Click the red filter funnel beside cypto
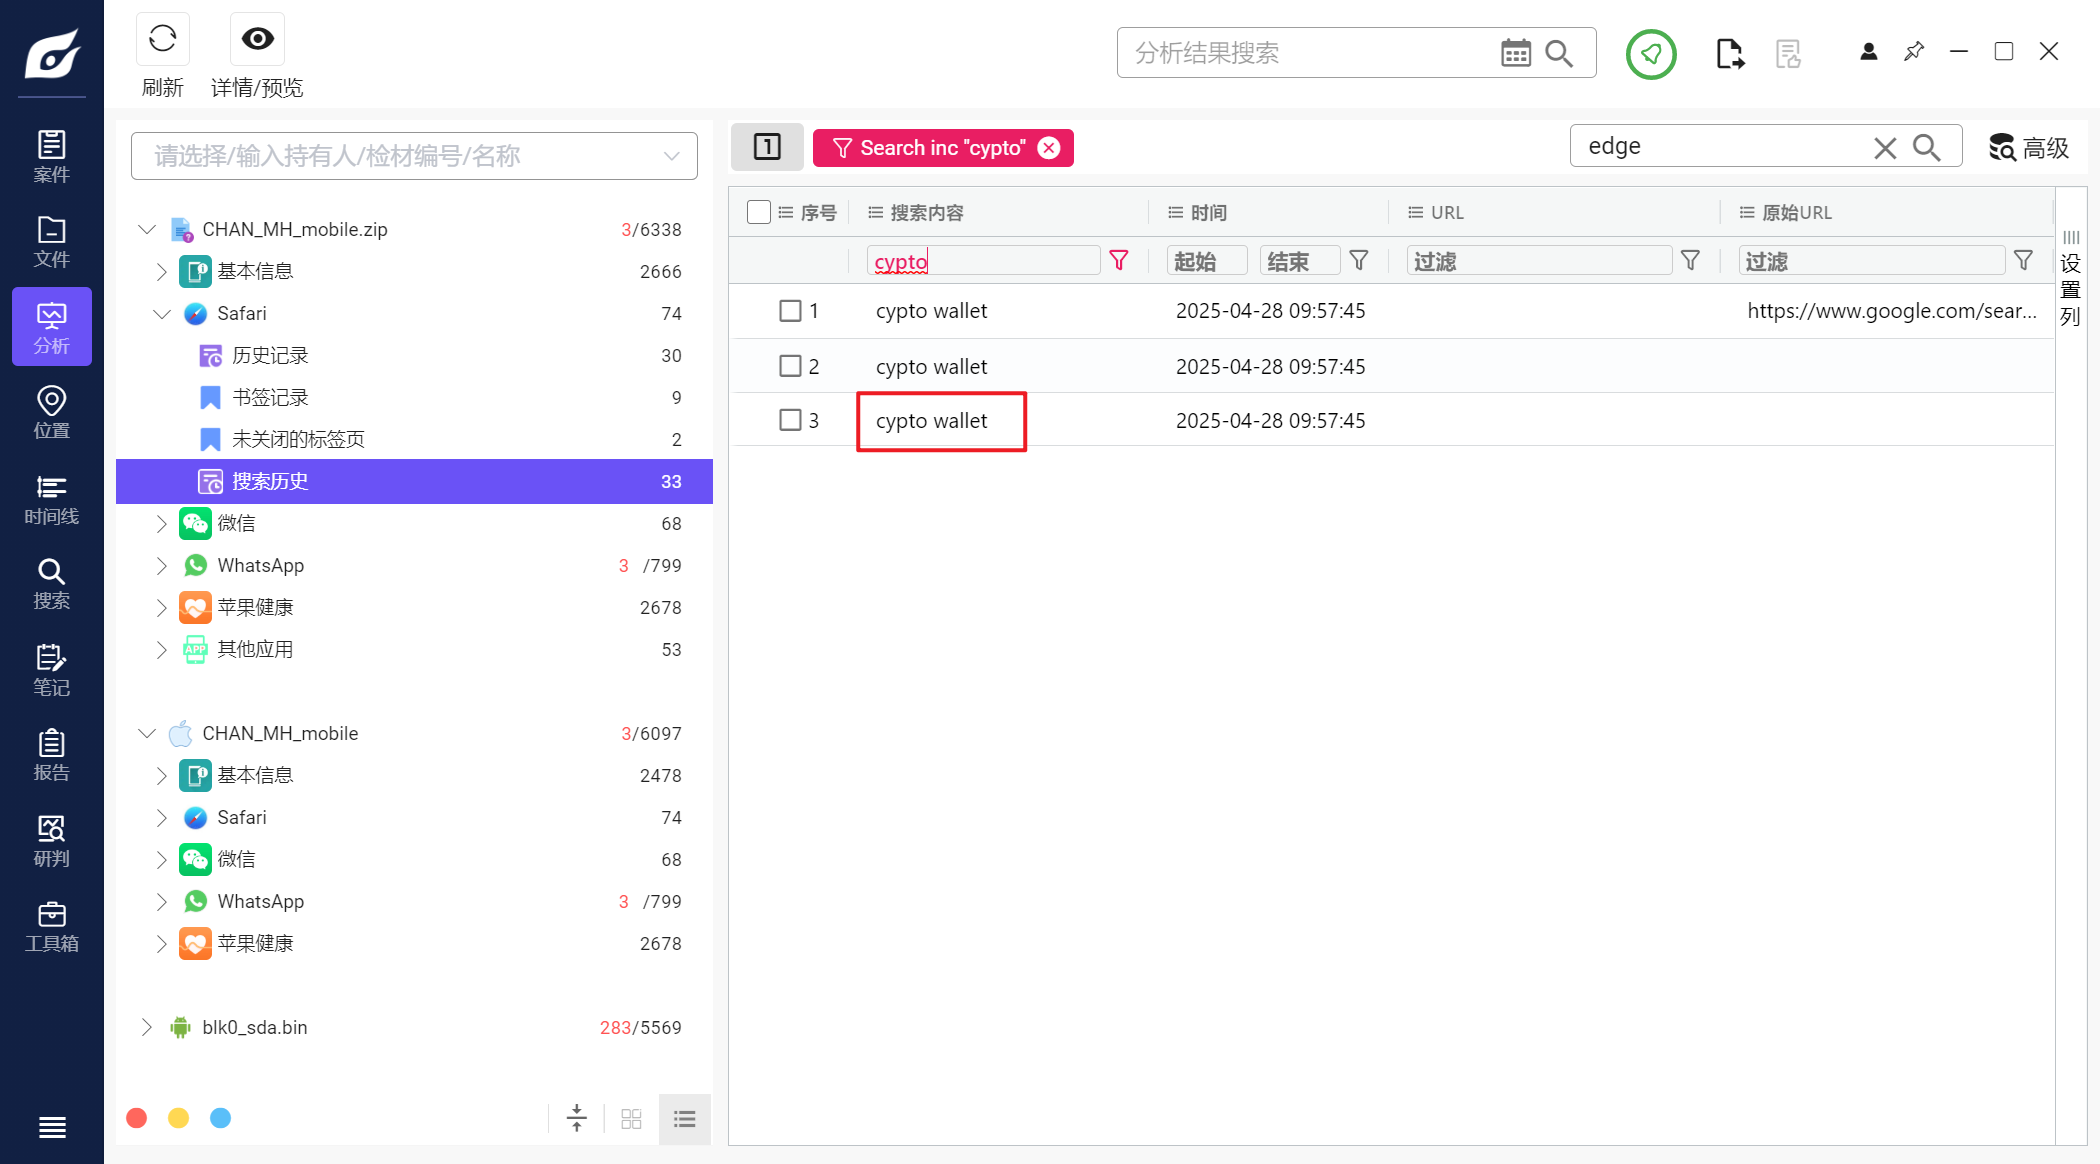 [x=1119, y=261]
